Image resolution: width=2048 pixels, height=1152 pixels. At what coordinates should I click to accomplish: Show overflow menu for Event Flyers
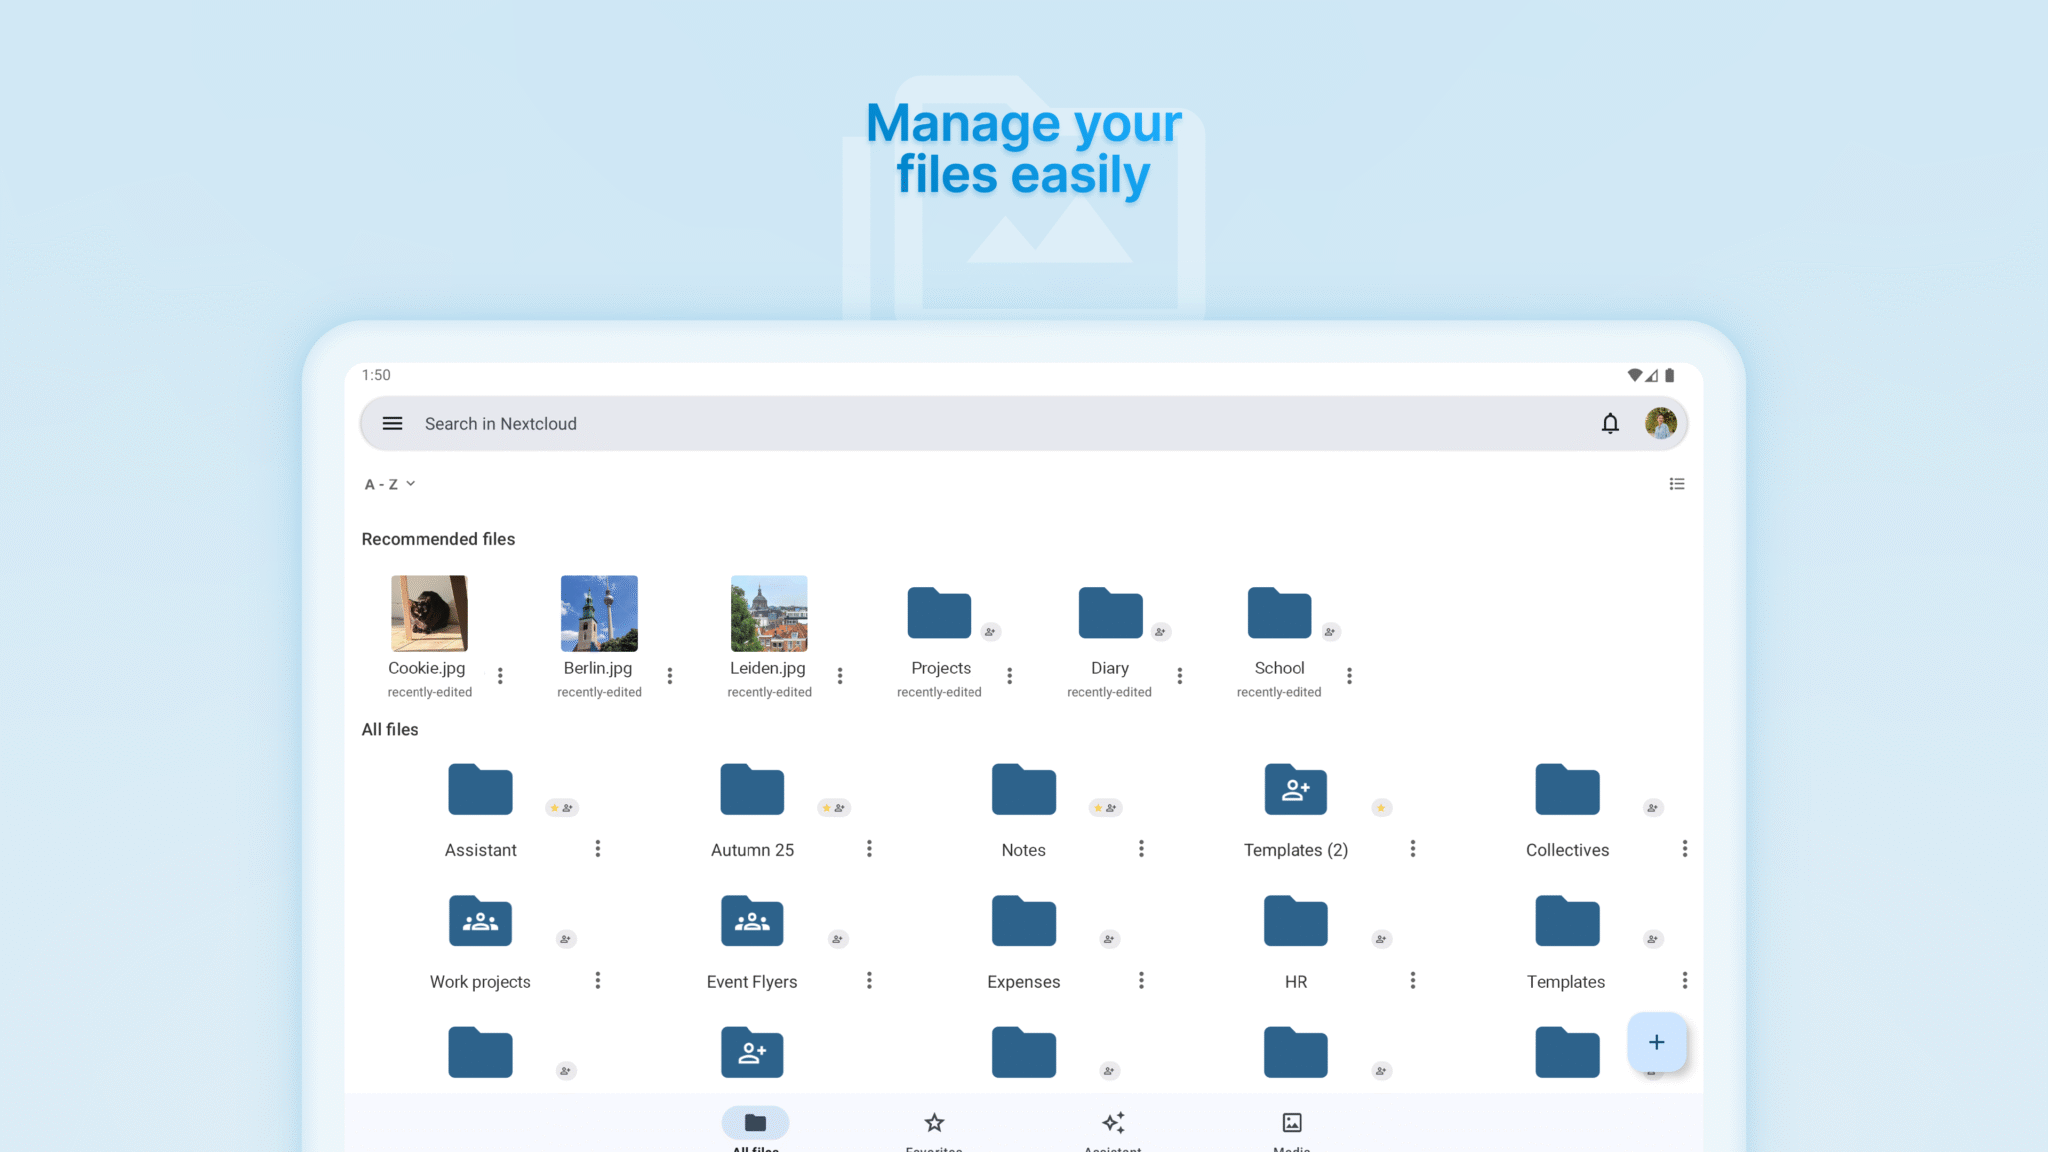tap(869, 981)
